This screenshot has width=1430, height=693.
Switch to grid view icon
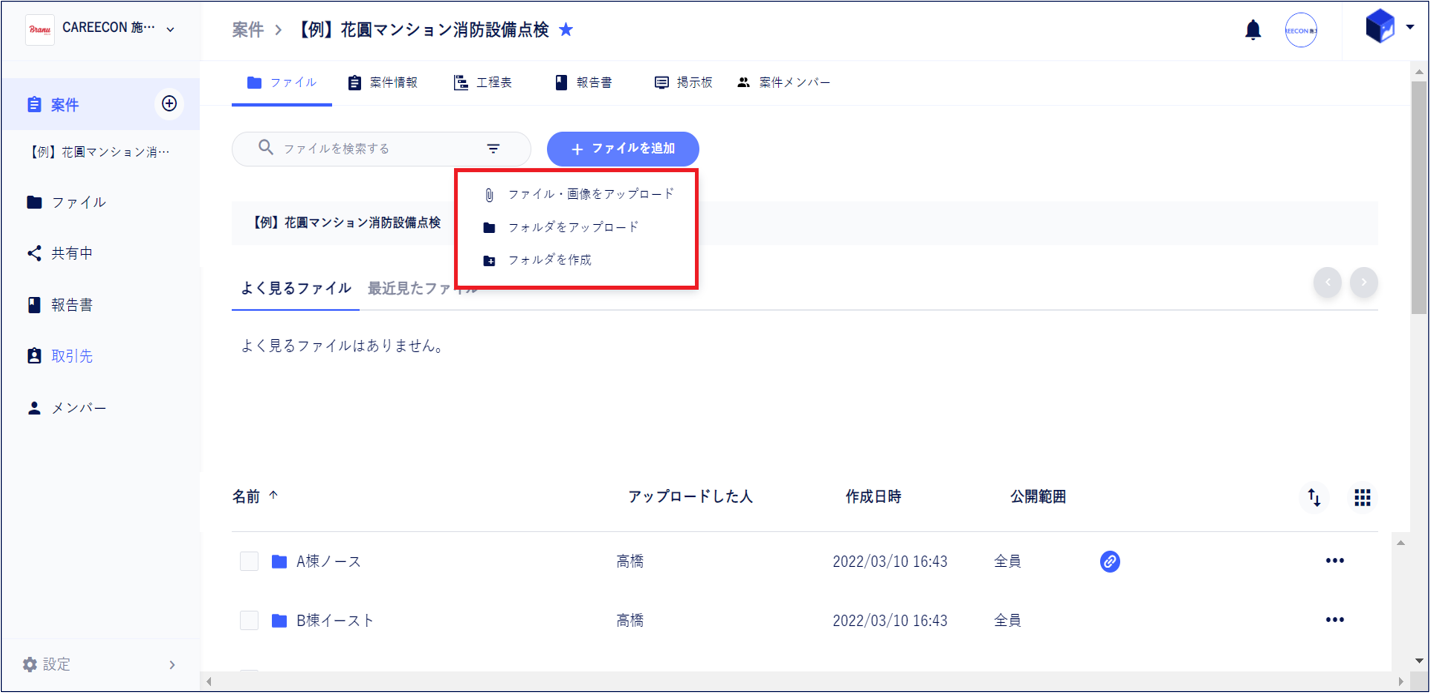pyautogui.click(x=1362, y=497)
